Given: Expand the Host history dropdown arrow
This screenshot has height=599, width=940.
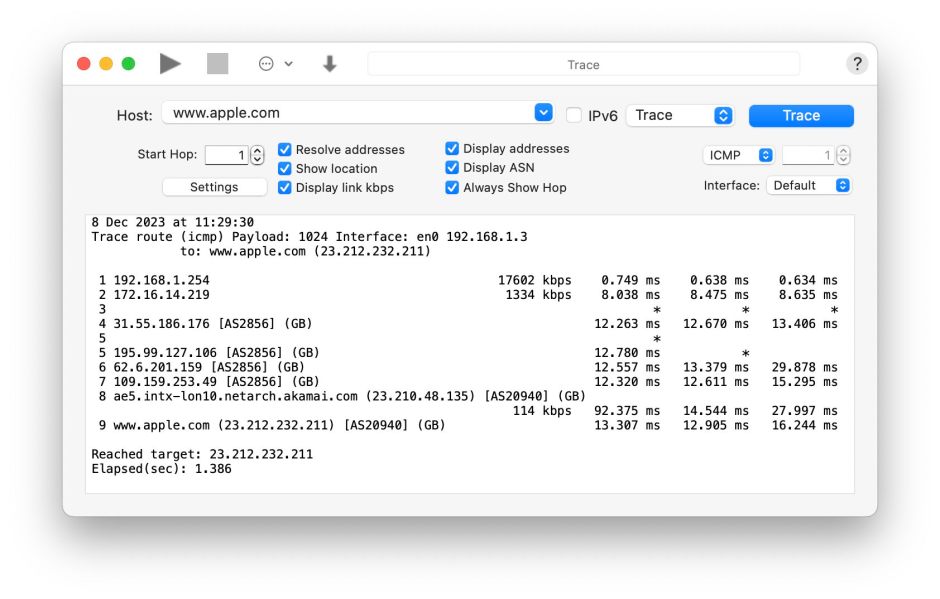Looking at the screenshot, I should tap(543, 113).
